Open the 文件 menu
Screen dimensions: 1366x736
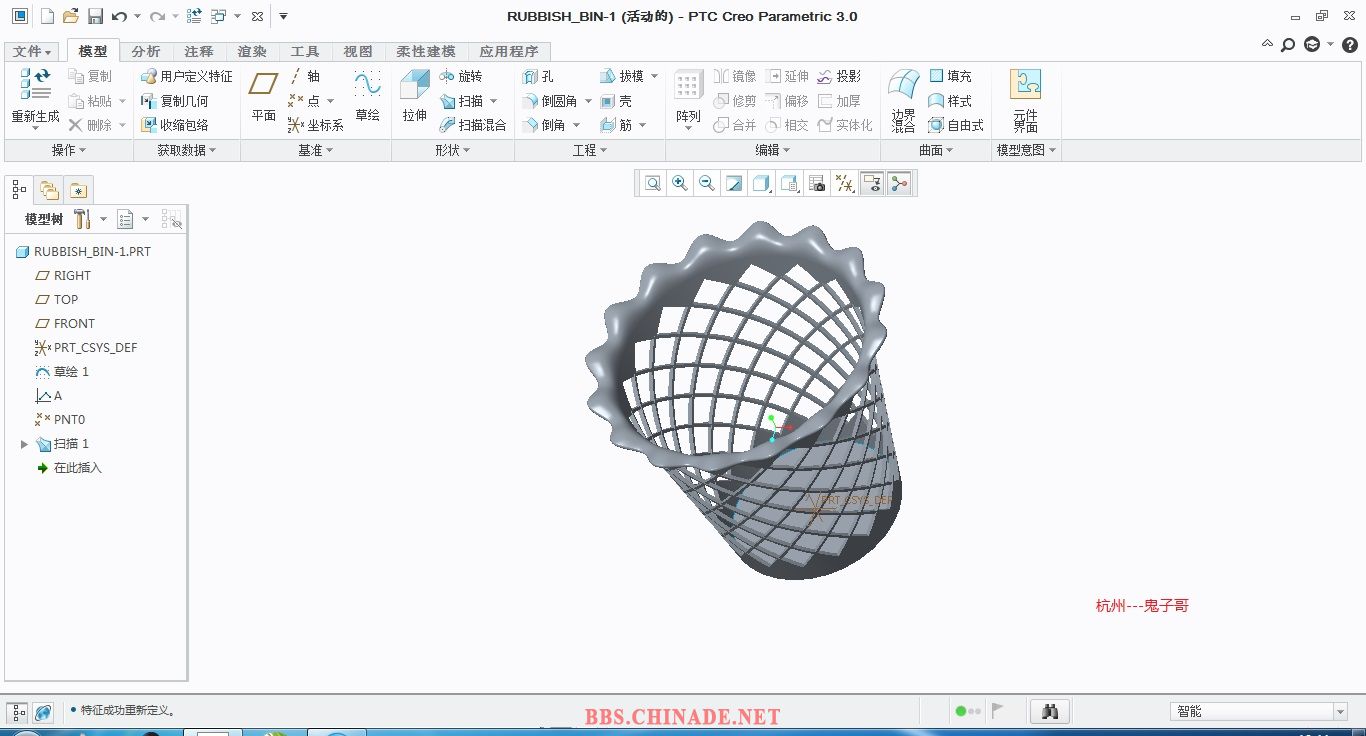(x=32, y=51)
